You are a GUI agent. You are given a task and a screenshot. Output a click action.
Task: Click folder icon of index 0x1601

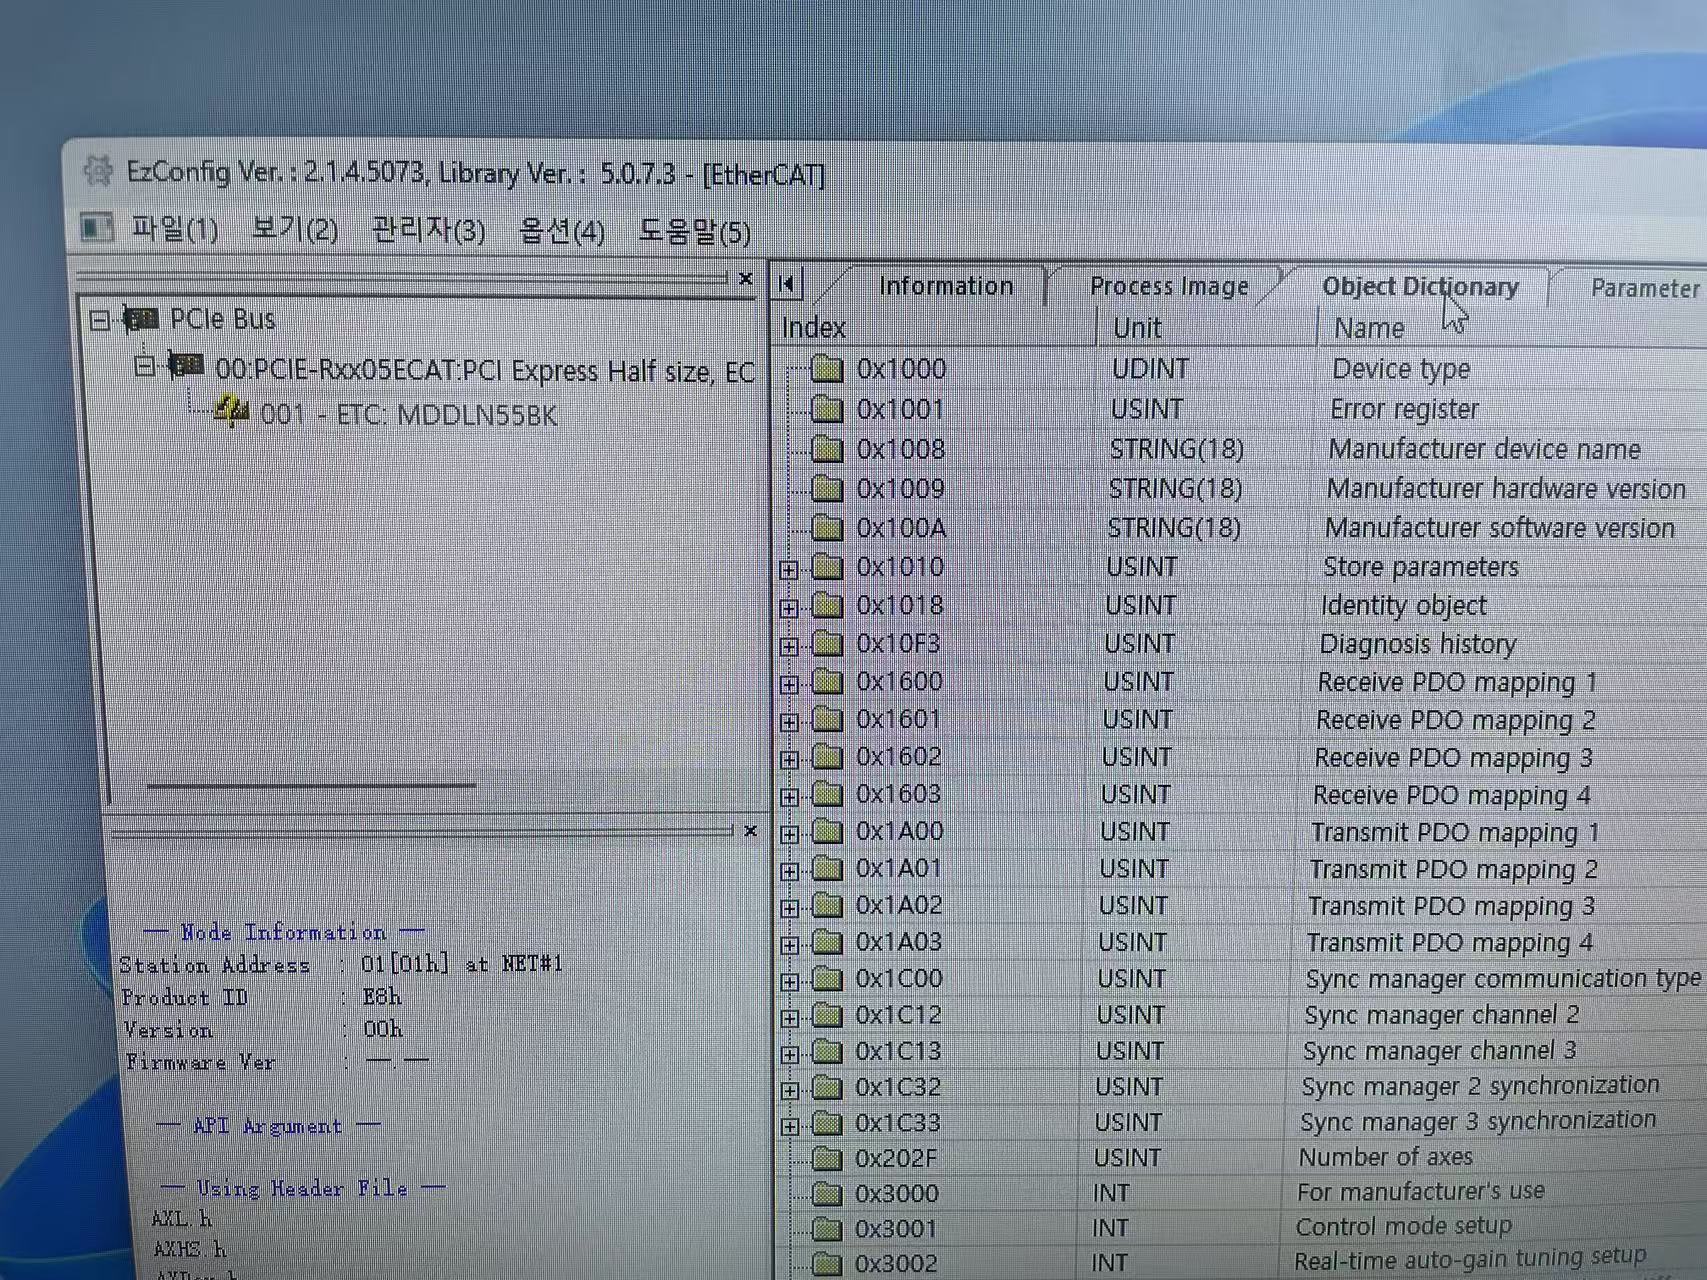click(x=827, y=720)
